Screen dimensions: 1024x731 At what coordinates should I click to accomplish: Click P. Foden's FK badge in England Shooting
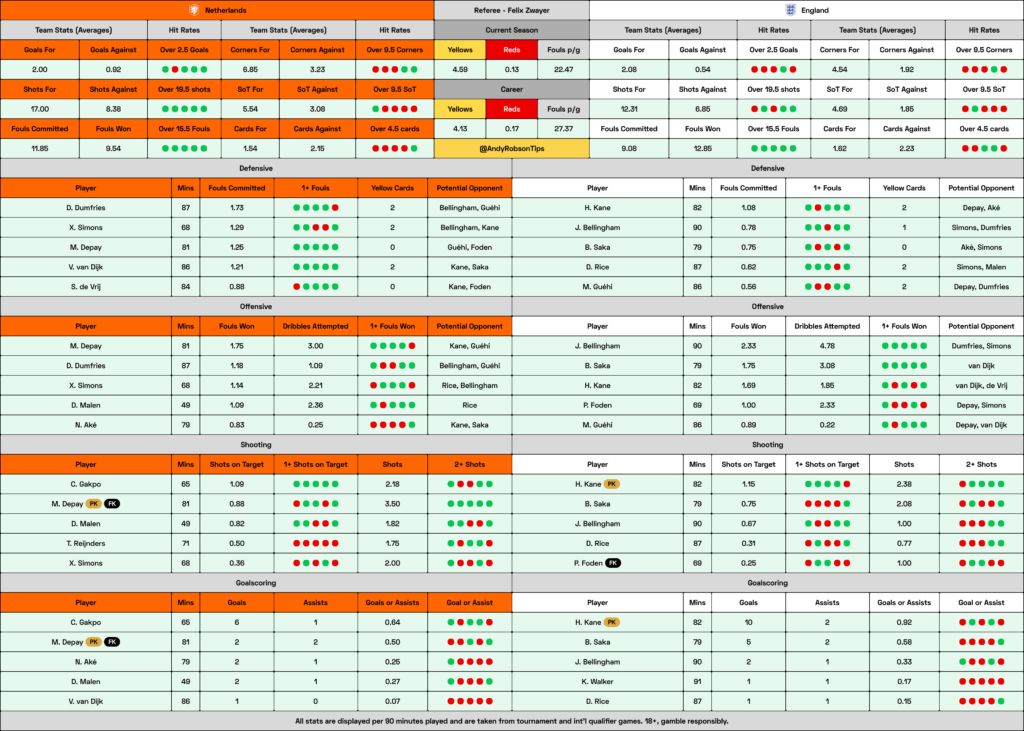(x=613, y=562)
